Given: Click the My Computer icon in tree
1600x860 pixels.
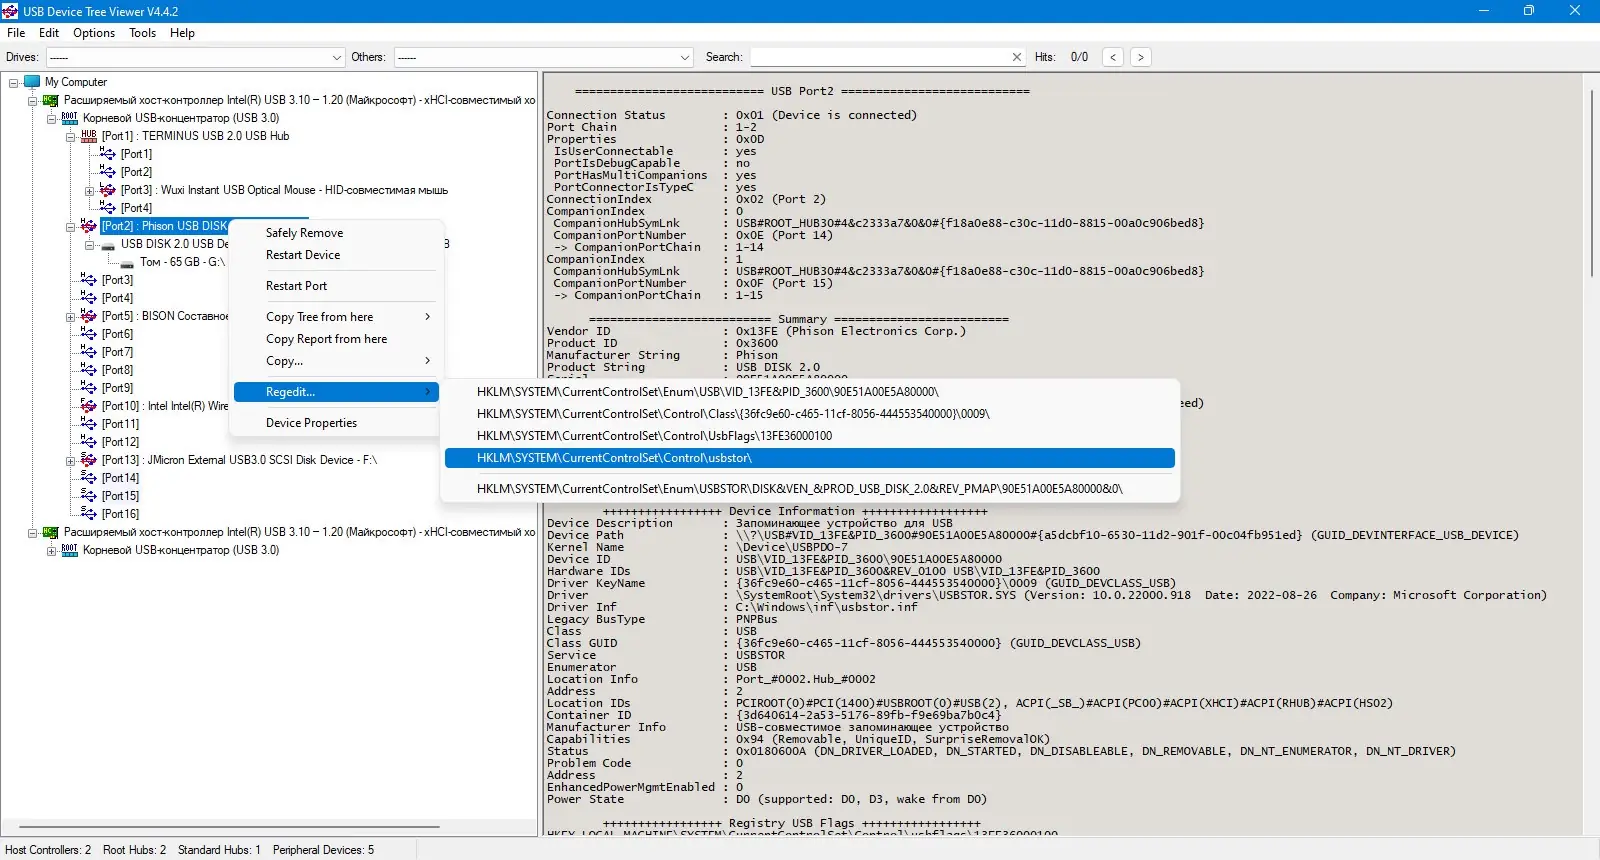Looking at the screenshot, I should point(32,82).
